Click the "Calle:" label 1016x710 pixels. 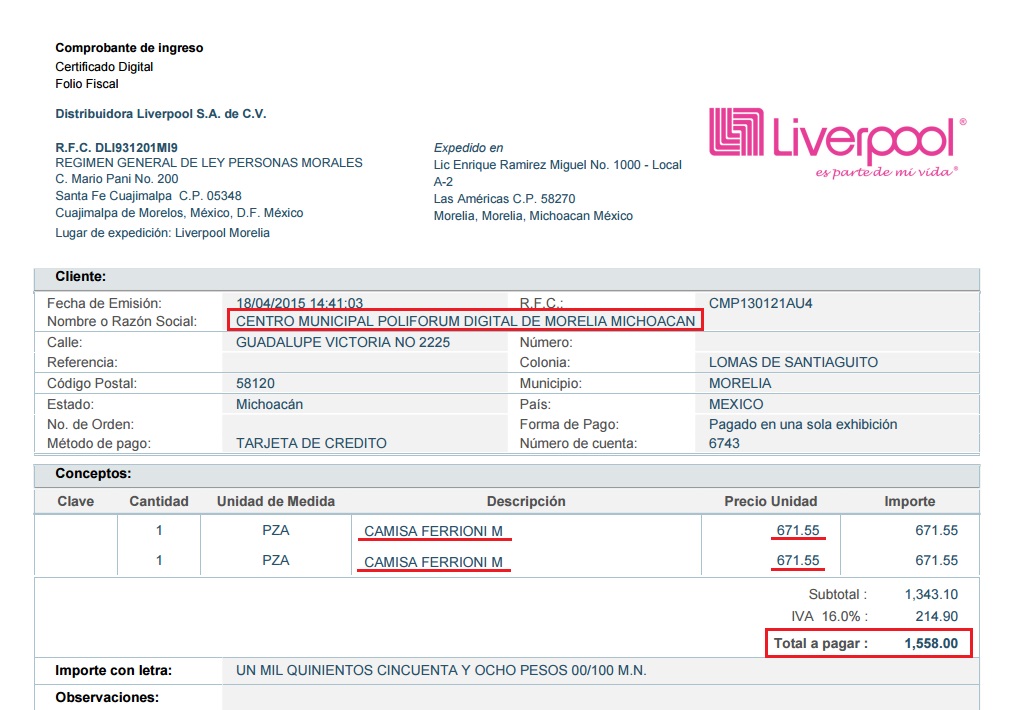click(x=65, y=343)
